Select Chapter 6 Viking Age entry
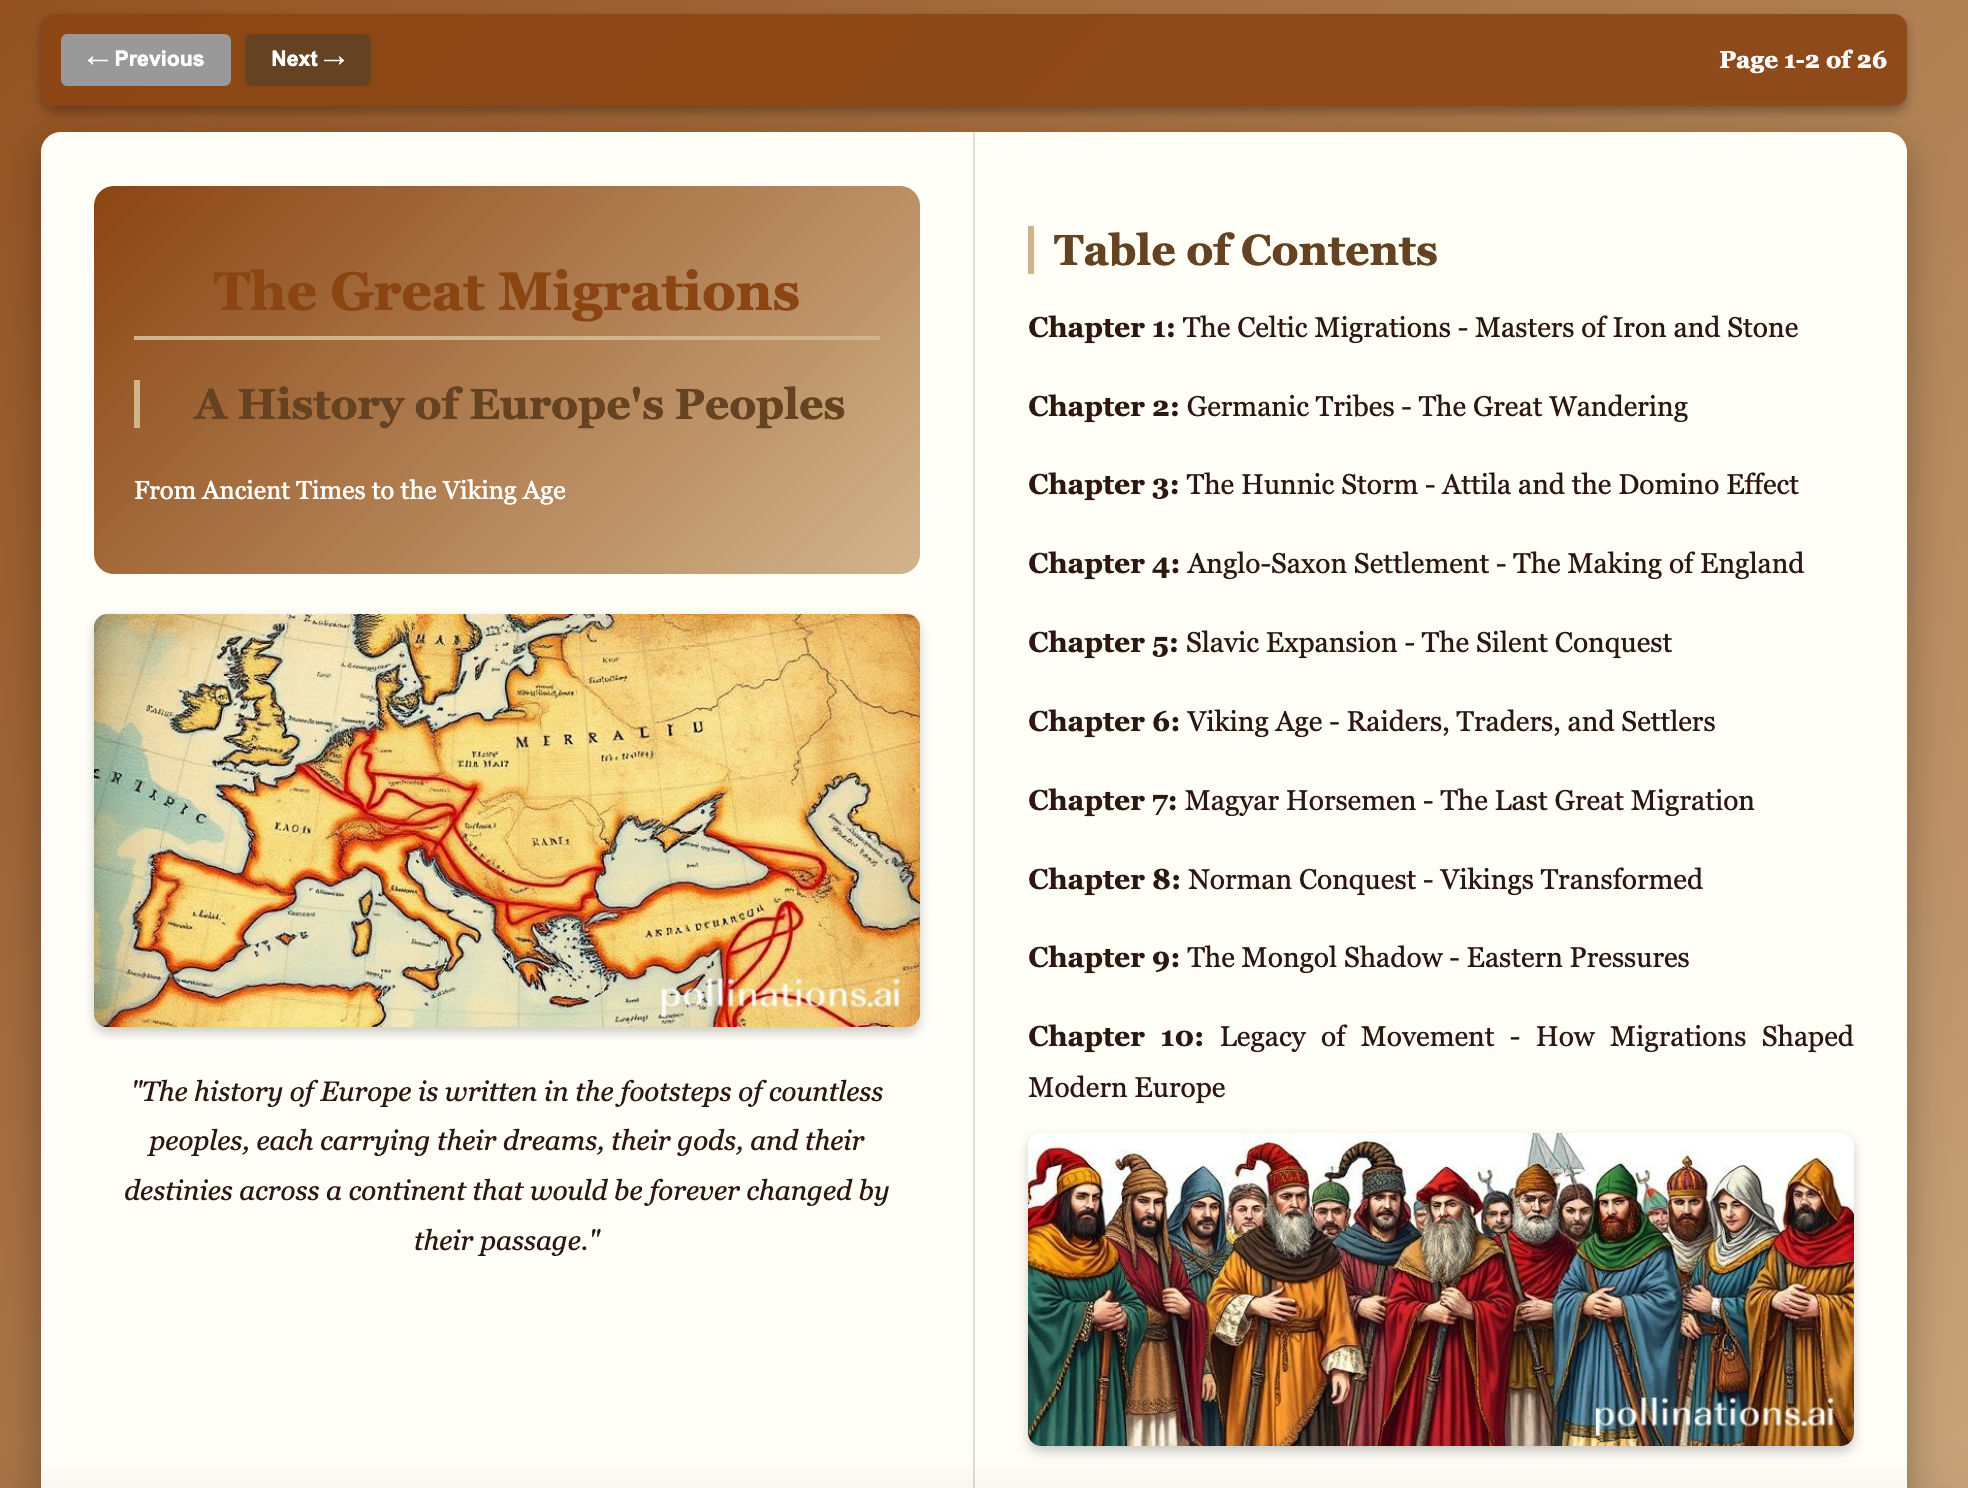Image resolution: width=1968 pixels, height=1488 pixels. pyautogui.click(x=1372, y=722)
